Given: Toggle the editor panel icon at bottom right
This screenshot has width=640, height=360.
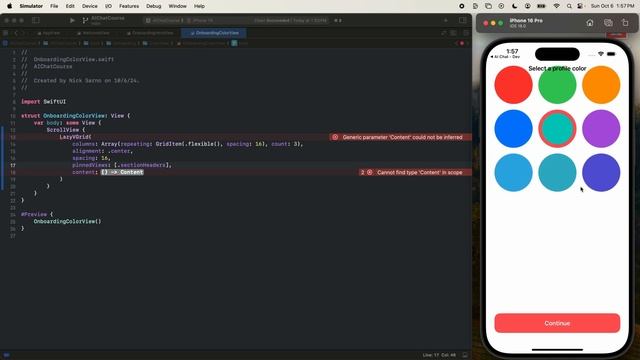Looking at the screenshot, I should click(x=465, y=355).
